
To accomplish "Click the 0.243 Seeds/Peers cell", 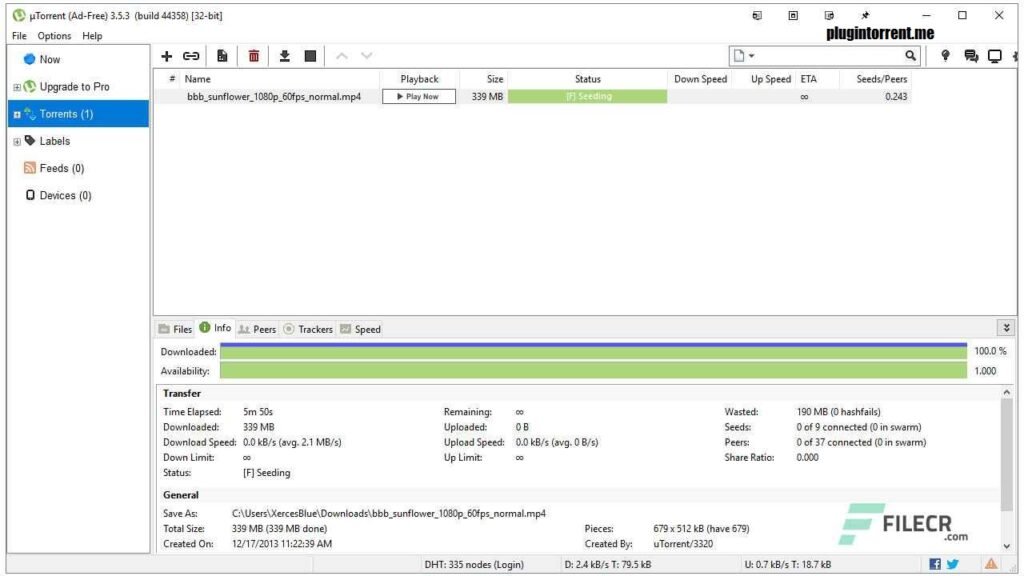I will coord(896,97).
